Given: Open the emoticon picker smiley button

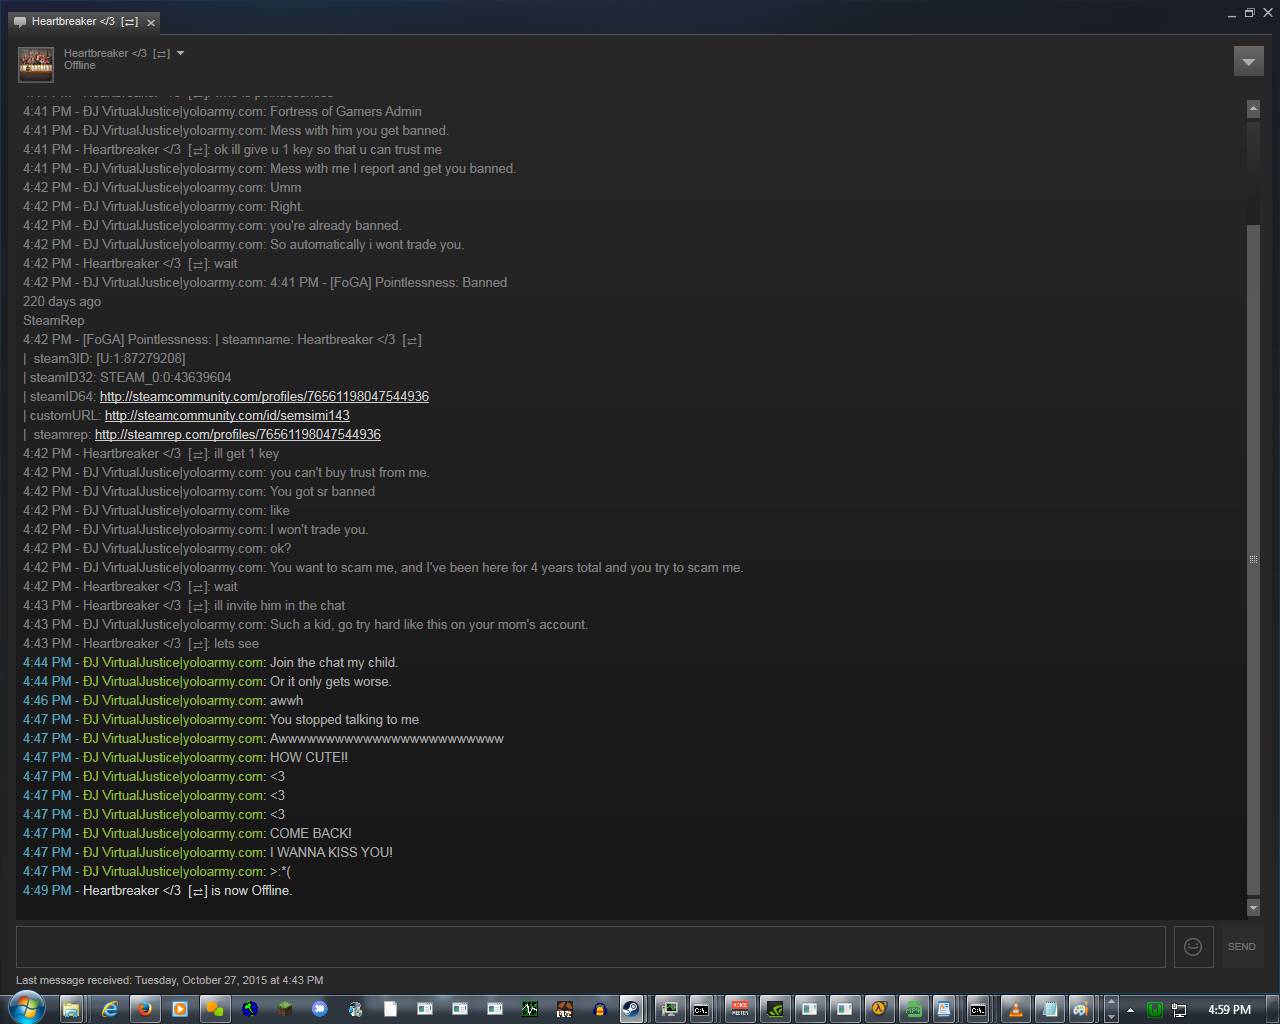Looking at the screenshot, I should click(1193, 946).
